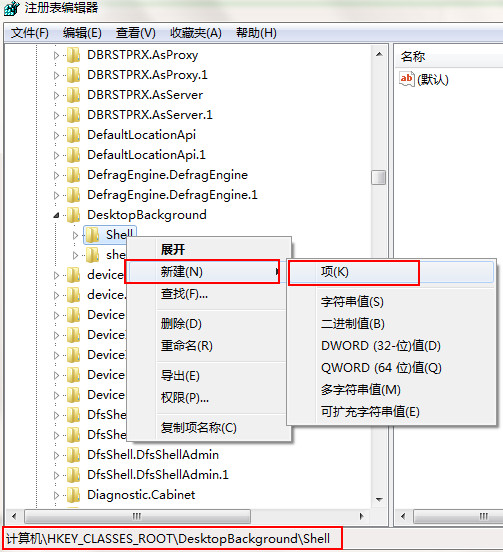Click the tree pane vertical scrollbar thumb

coord(378,177)
